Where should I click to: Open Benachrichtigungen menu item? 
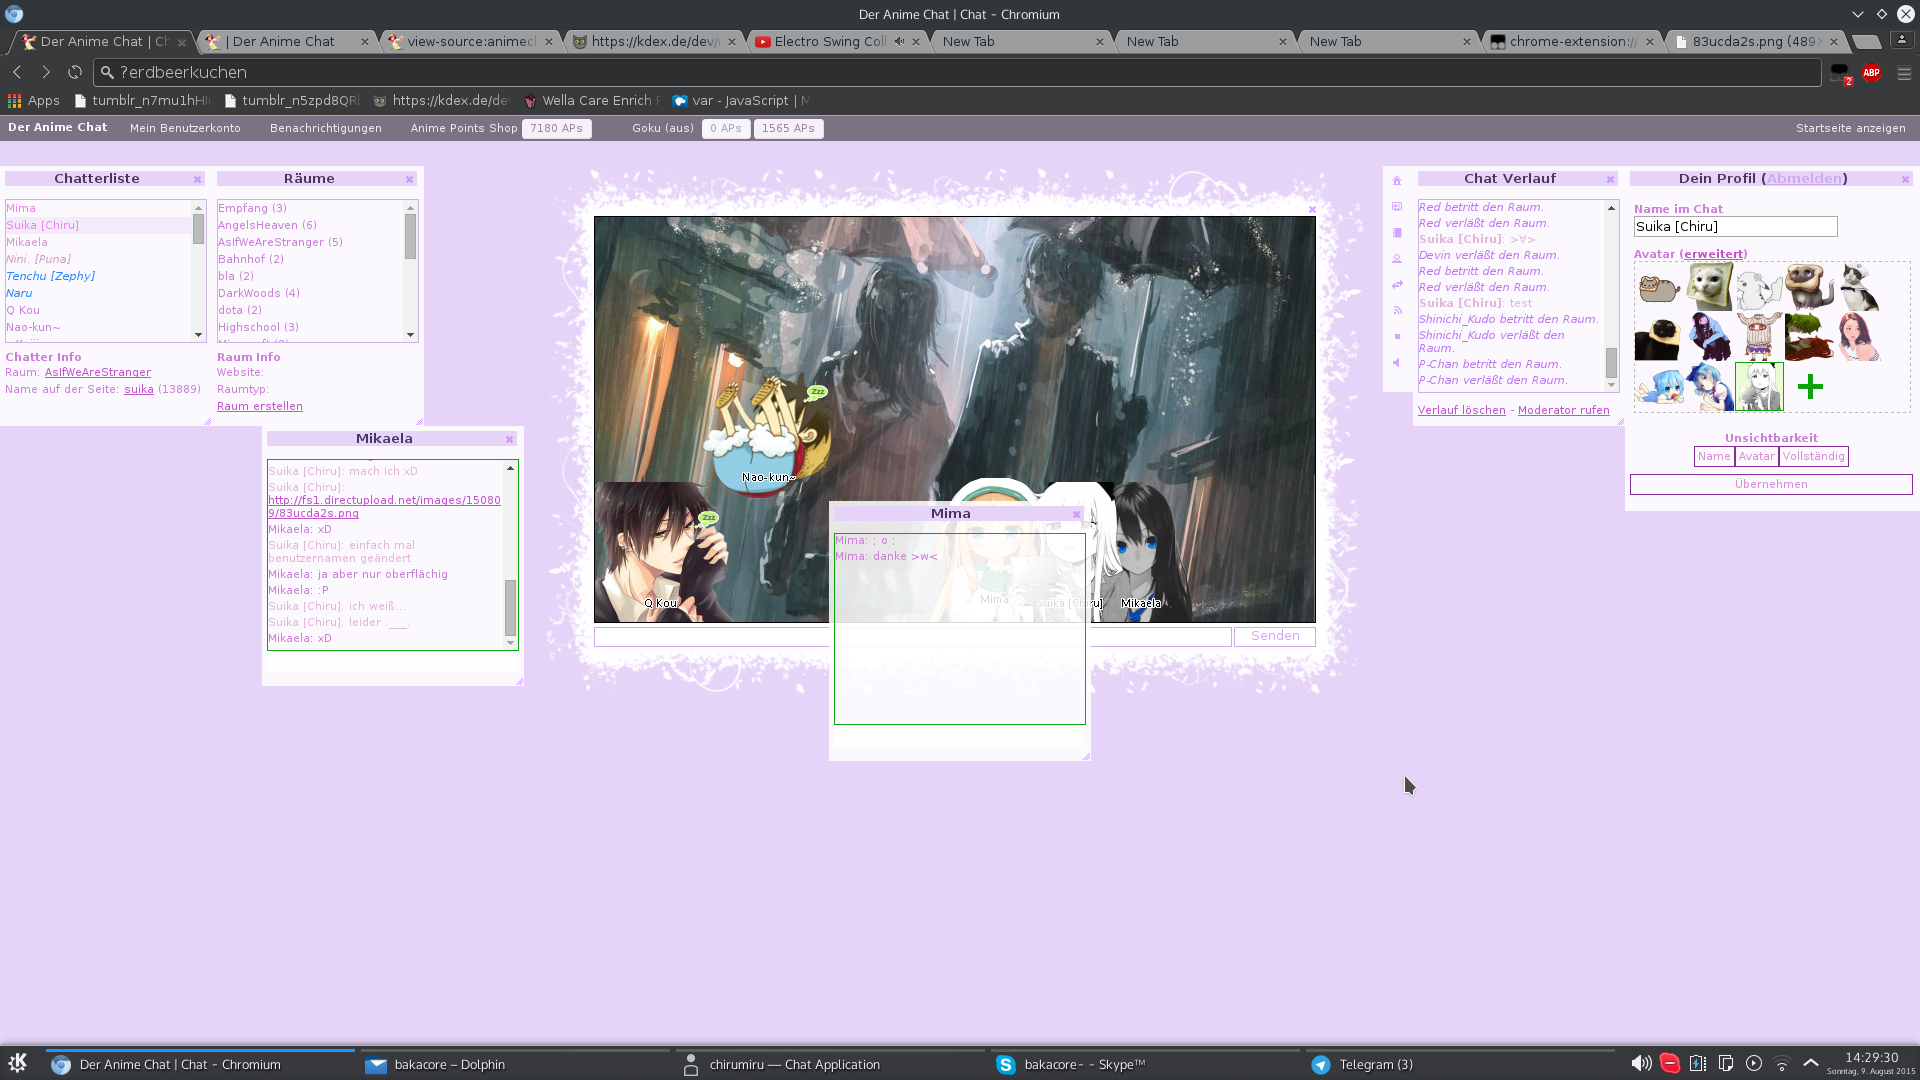[x=326, y=128]
